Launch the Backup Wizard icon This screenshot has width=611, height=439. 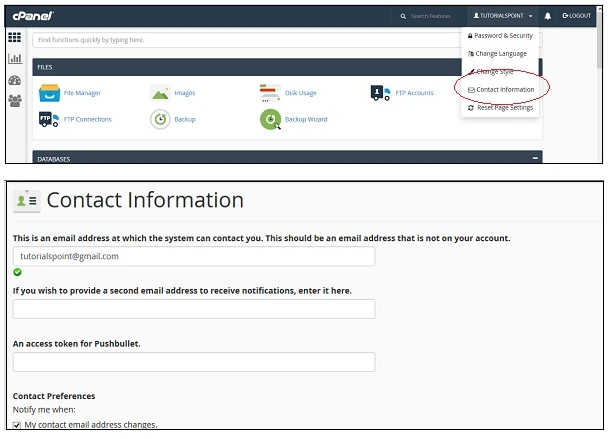(269, 120)
